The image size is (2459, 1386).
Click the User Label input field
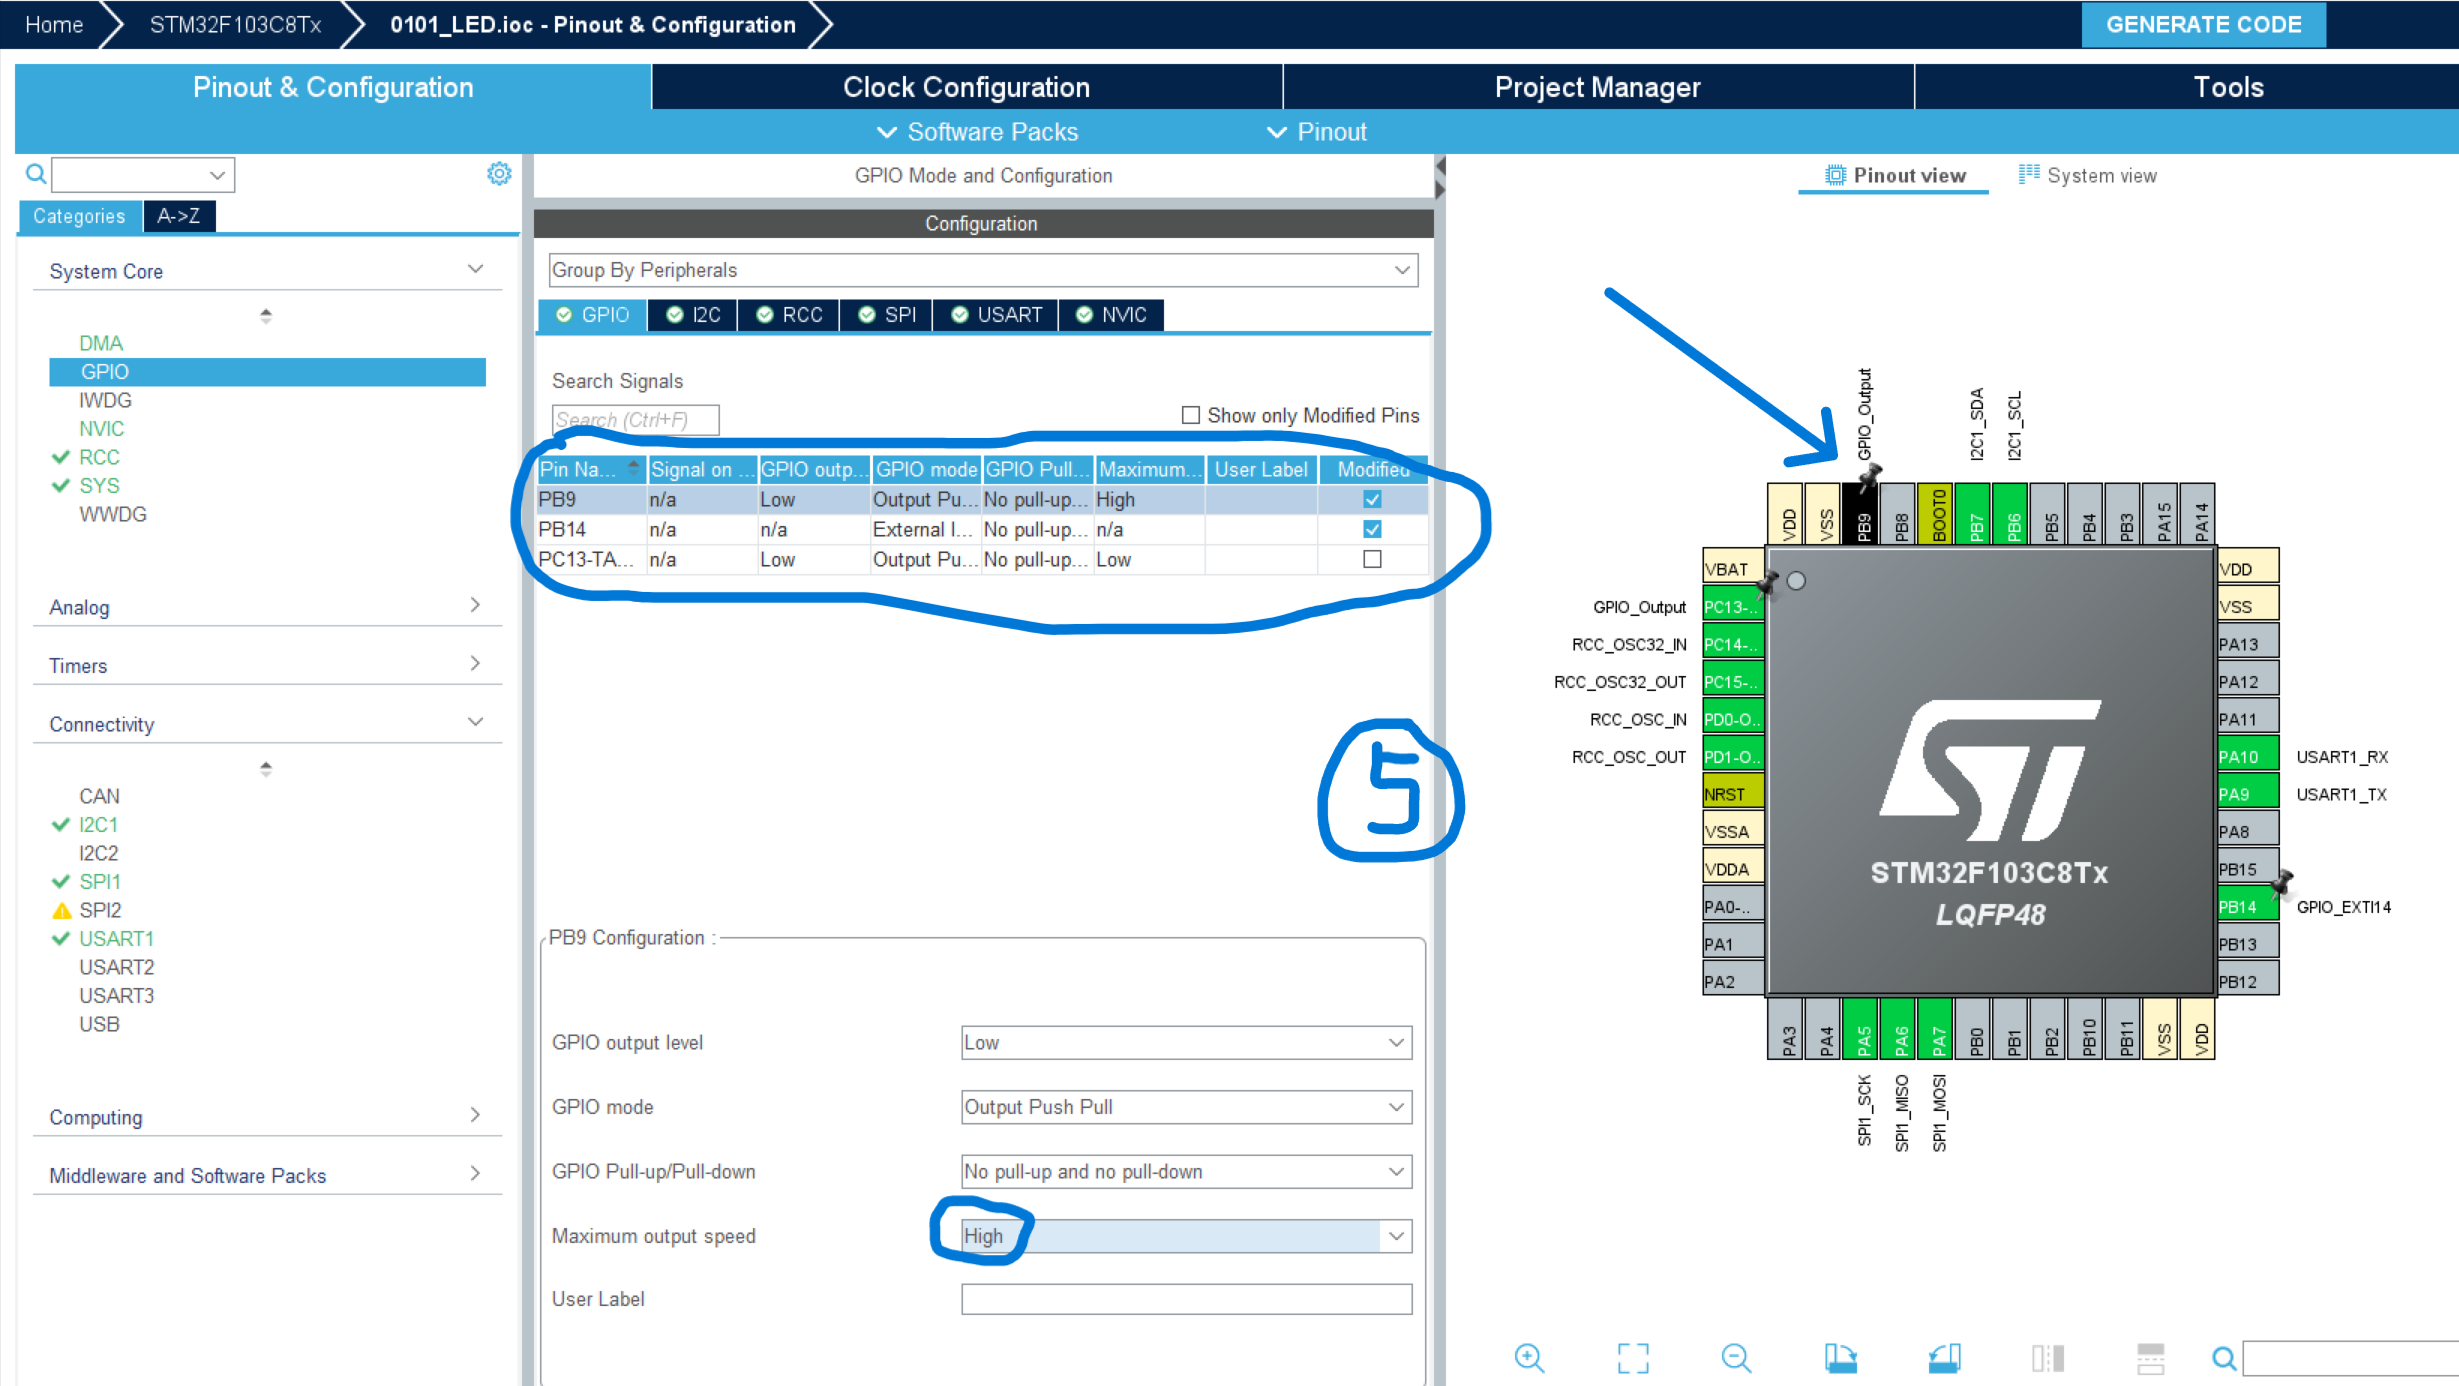[x=1186, y=1299]
